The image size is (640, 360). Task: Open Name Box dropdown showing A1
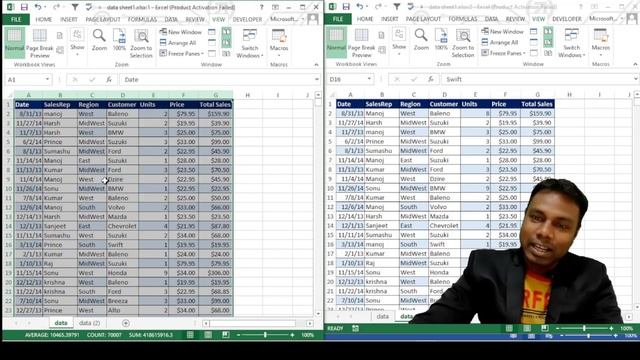[x=47, y=80]
